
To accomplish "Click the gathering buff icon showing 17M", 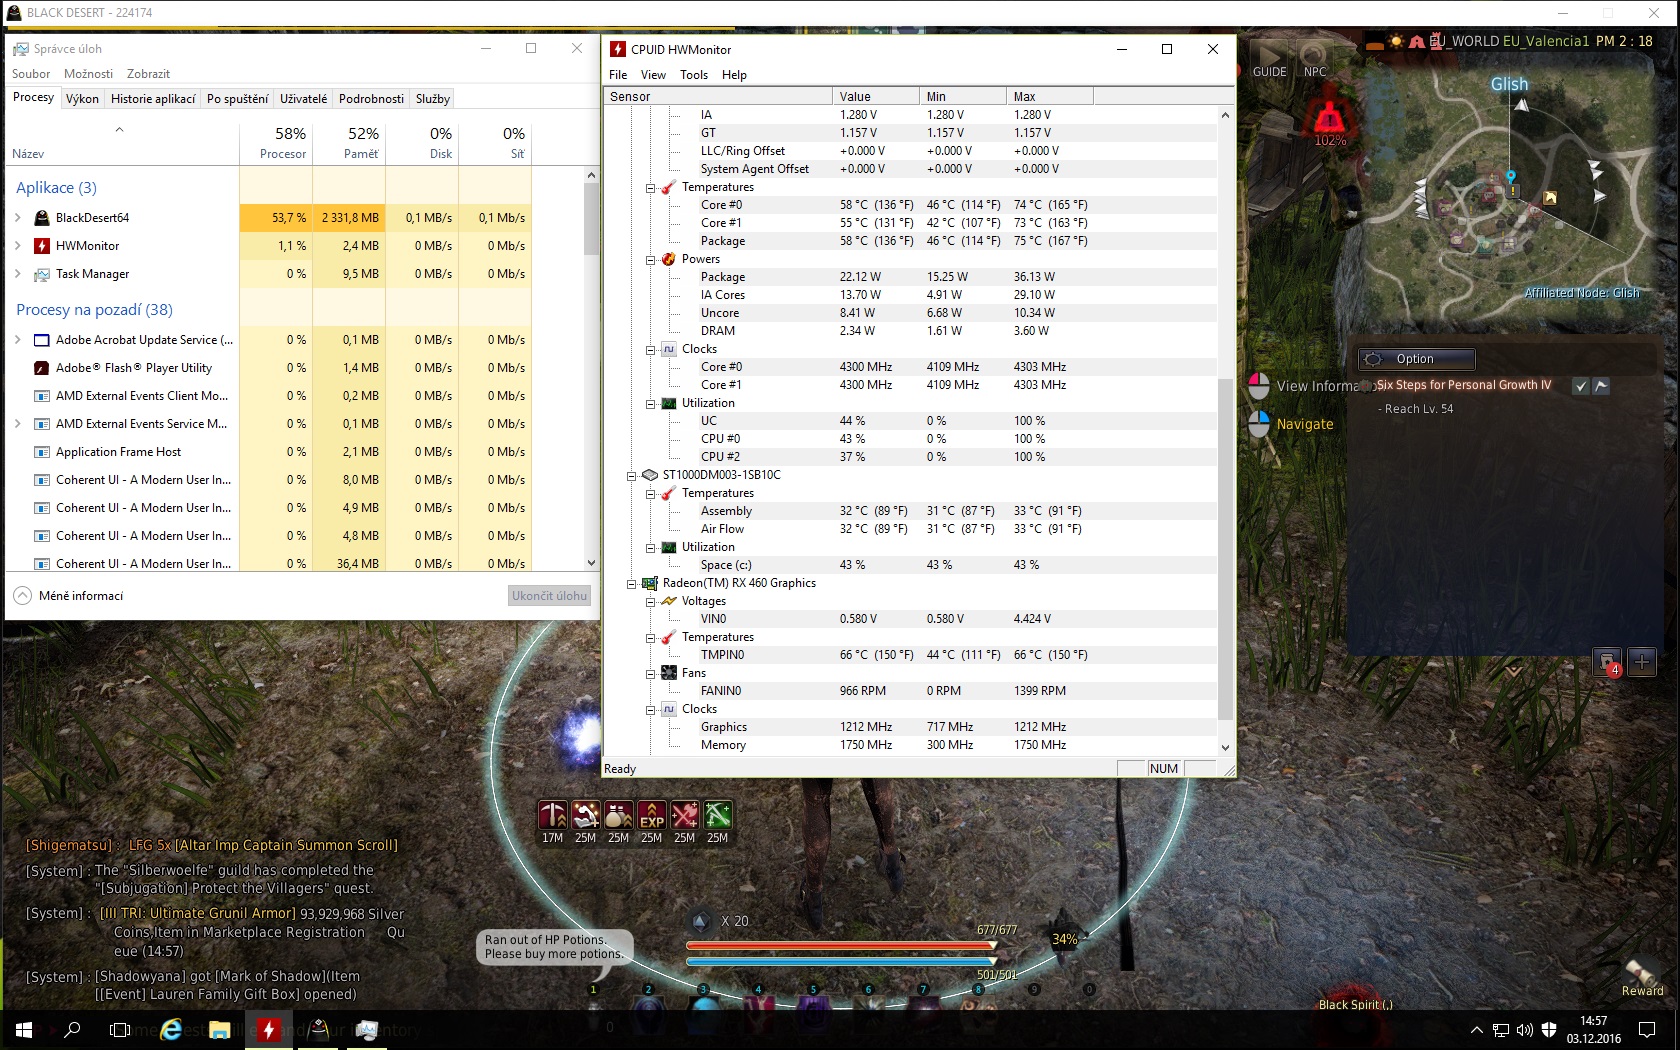I will (x=553, y=815).
